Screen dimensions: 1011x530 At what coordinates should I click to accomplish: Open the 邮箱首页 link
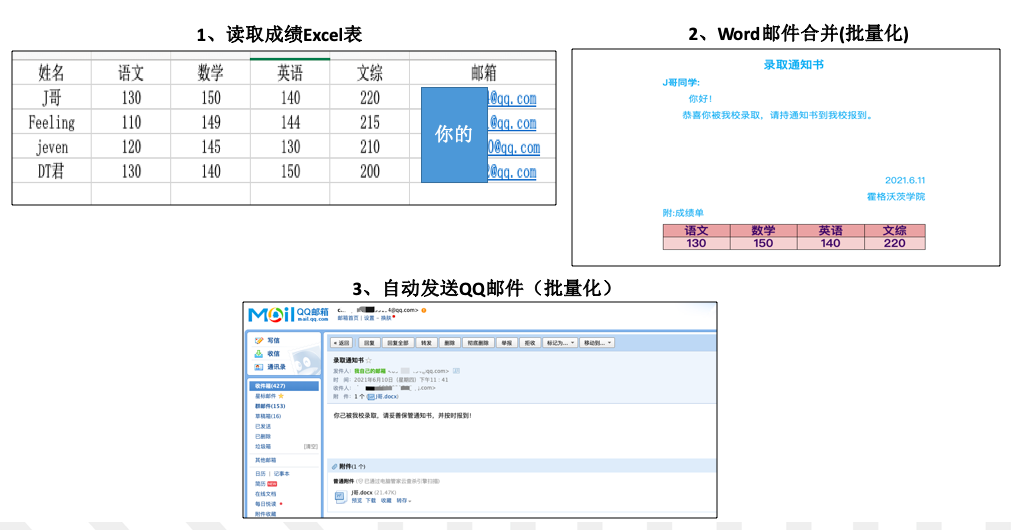click(348, 318)
